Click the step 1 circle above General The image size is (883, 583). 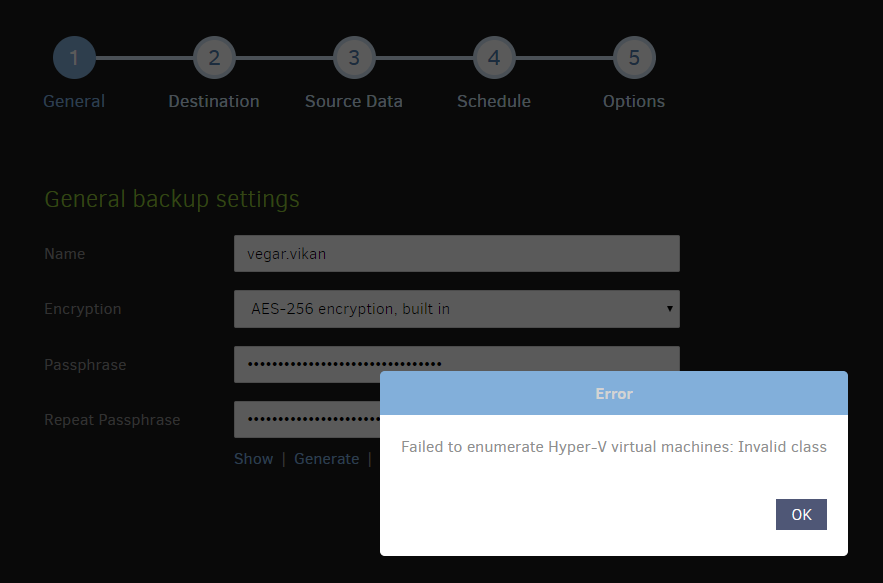(74, 57)
